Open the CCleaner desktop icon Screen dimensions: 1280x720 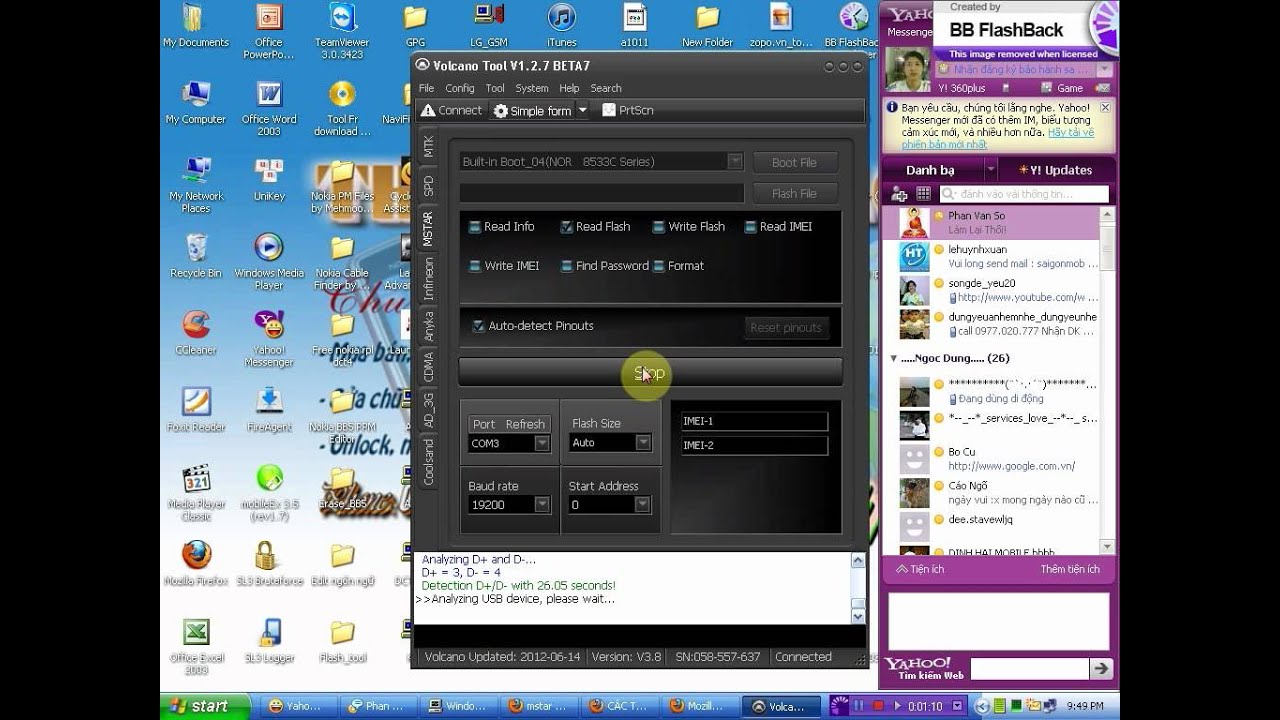pos(196,333)
